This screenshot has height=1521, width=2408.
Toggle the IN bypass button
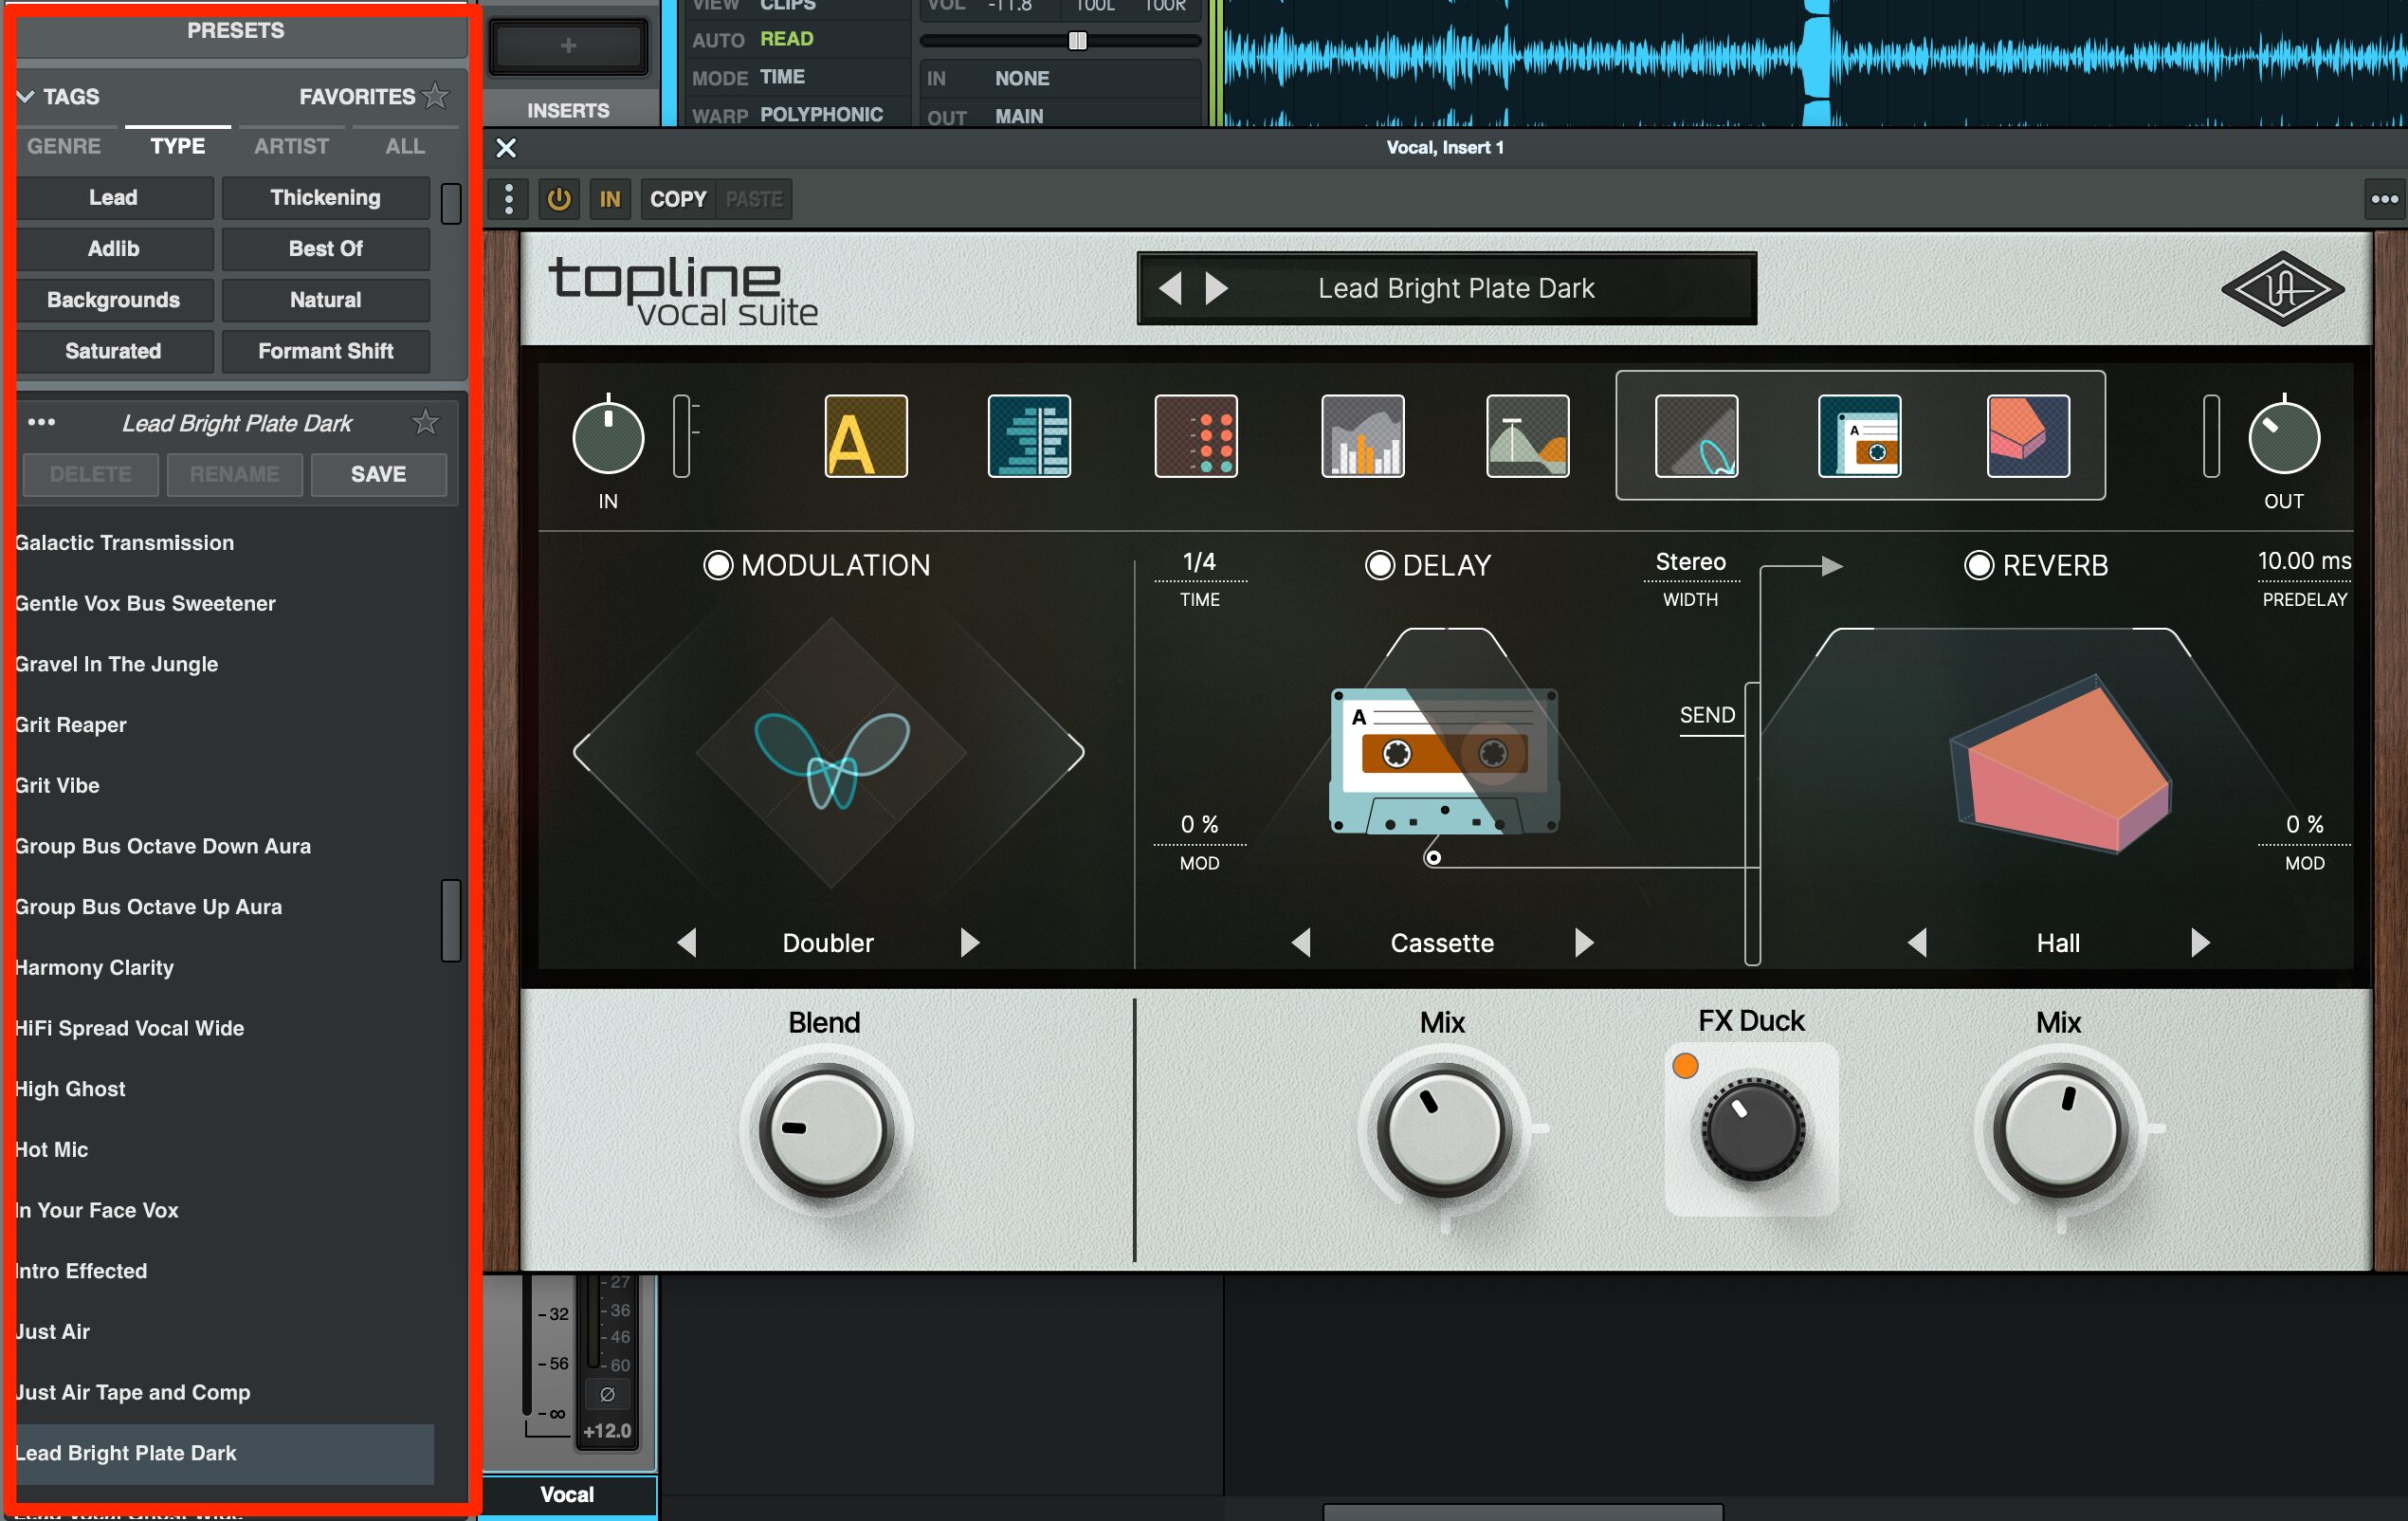point(610,199)
